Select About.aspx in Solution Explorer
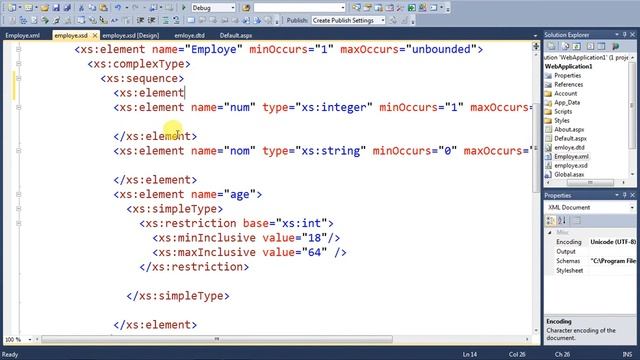This screenshot has height=360, width=640. coord(569,129)
